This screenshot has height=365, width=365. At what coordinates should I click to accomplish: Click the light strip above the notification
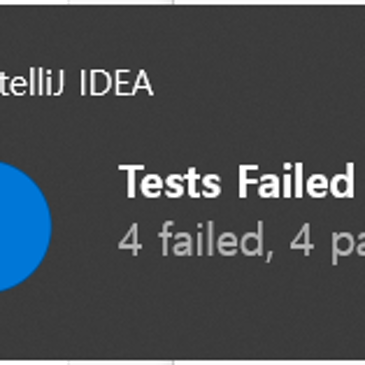pos(182,2)
